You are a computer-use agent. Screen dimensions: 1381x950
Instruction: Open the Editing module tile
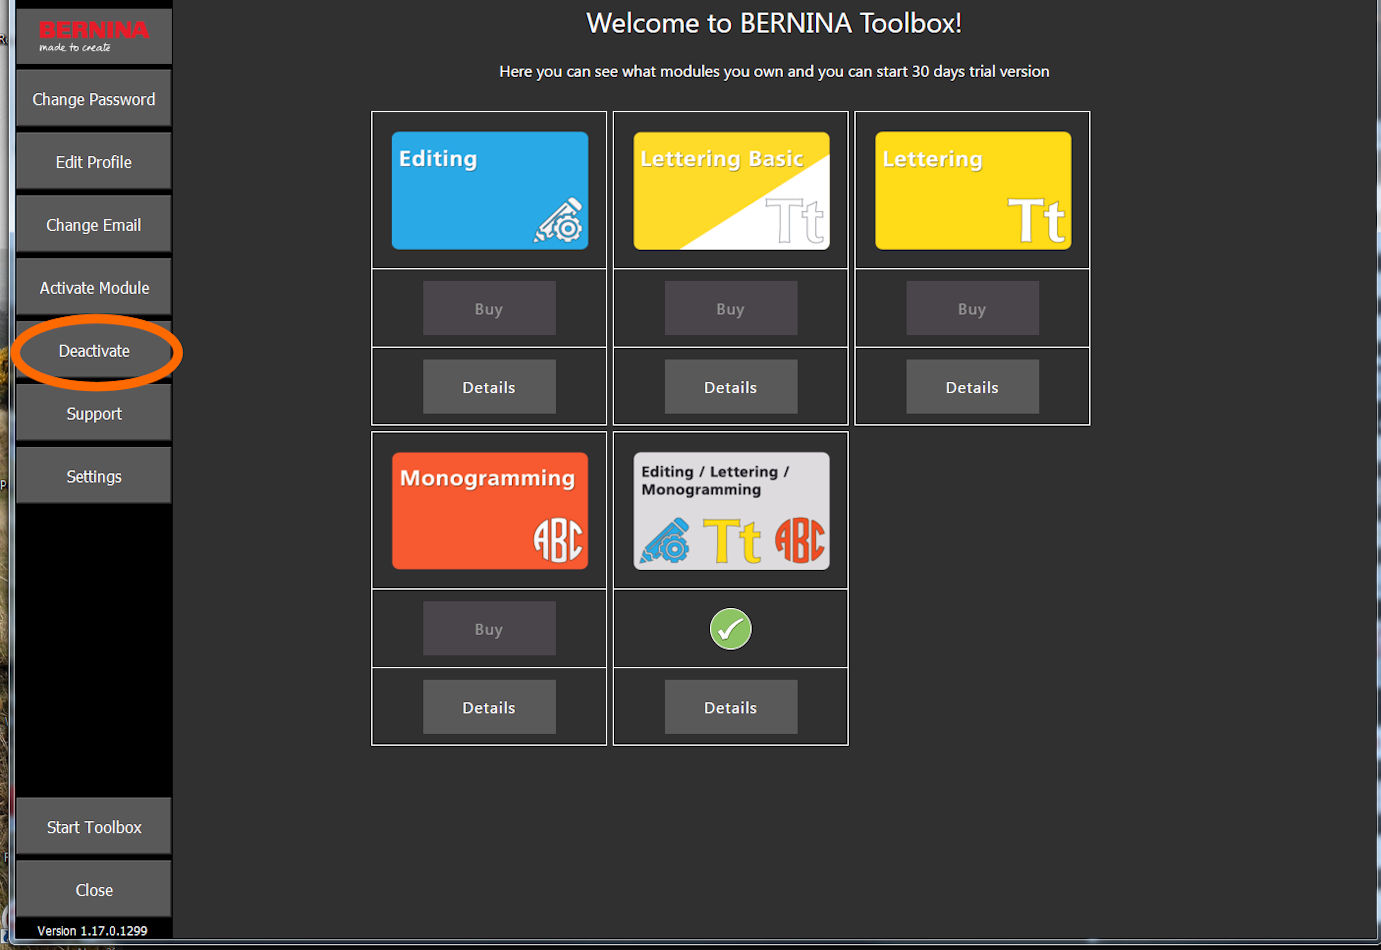pos(490,190)
